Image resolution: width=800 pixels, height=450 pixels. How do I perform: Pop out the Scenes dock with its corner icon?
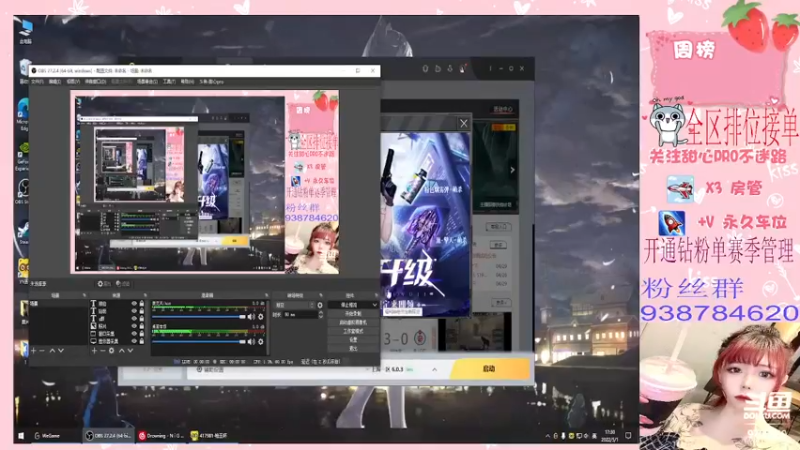[84, 295]
